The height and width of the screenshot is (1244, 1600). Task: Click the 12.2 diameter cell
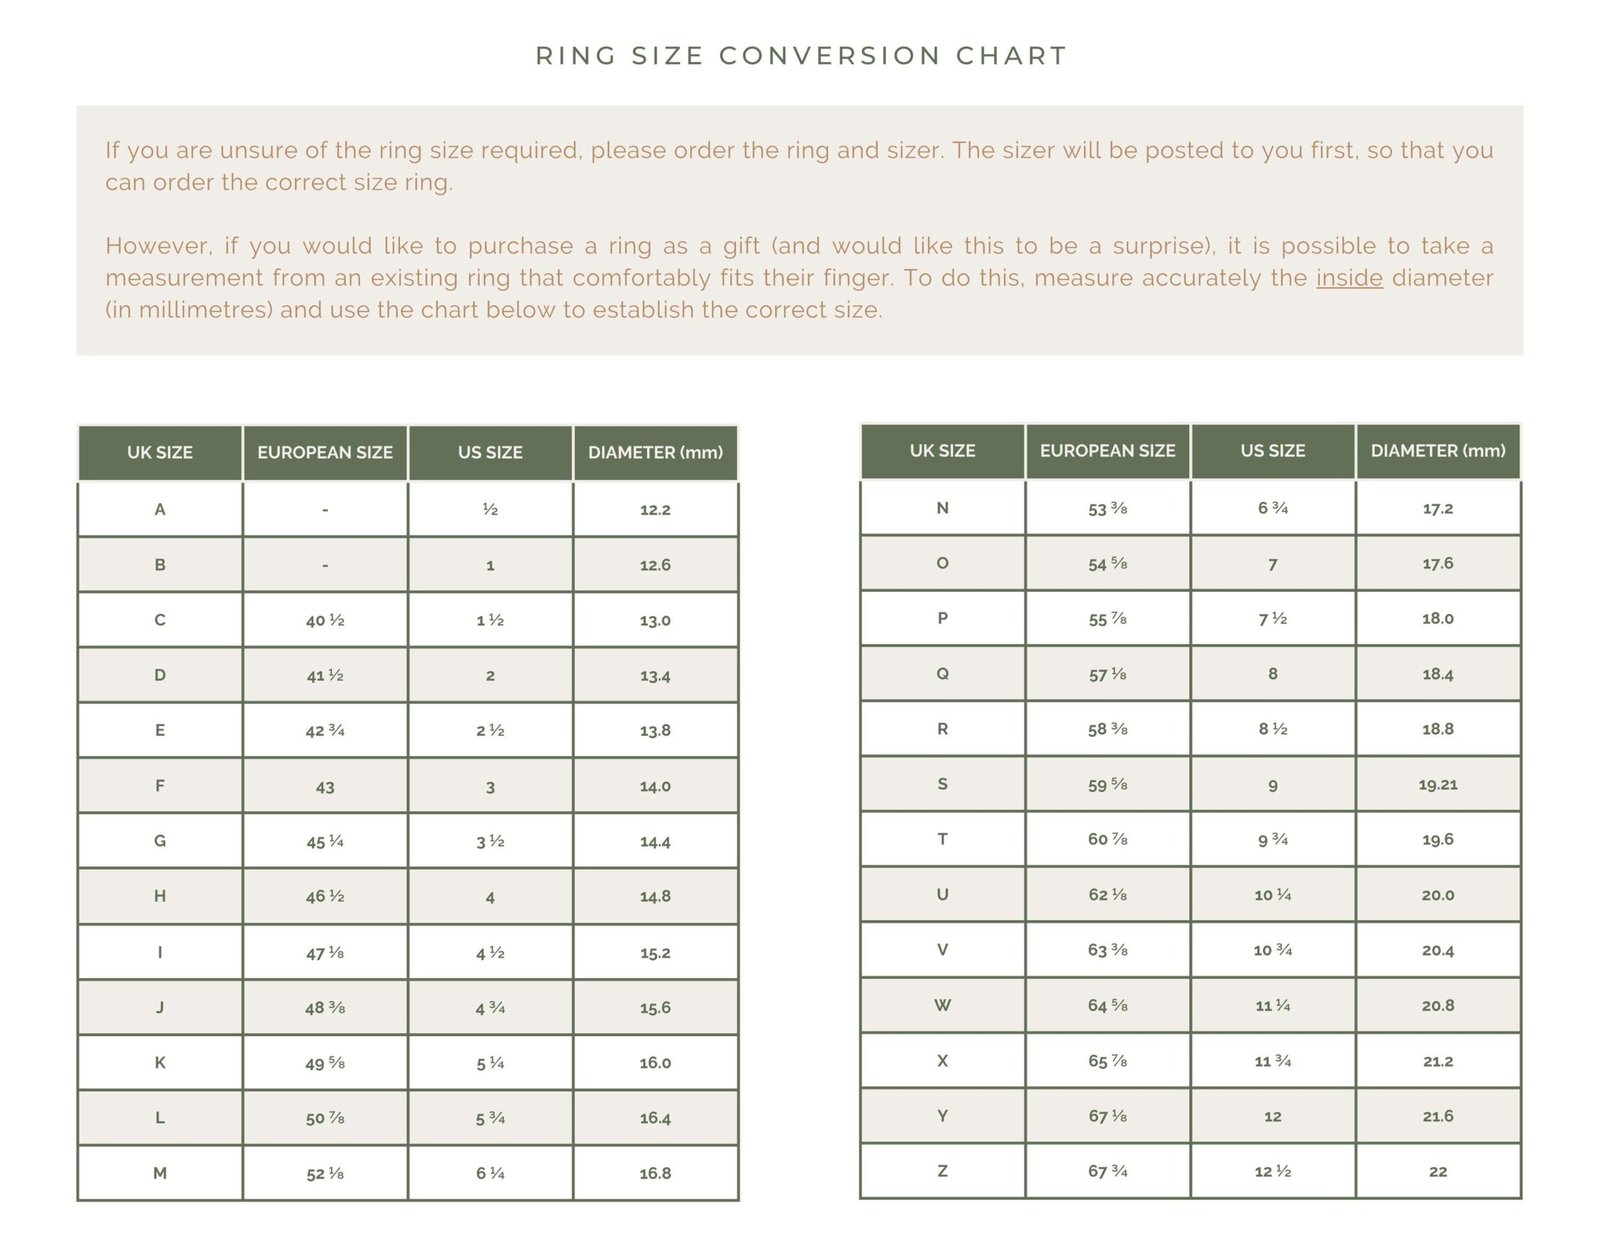point(655,510)
